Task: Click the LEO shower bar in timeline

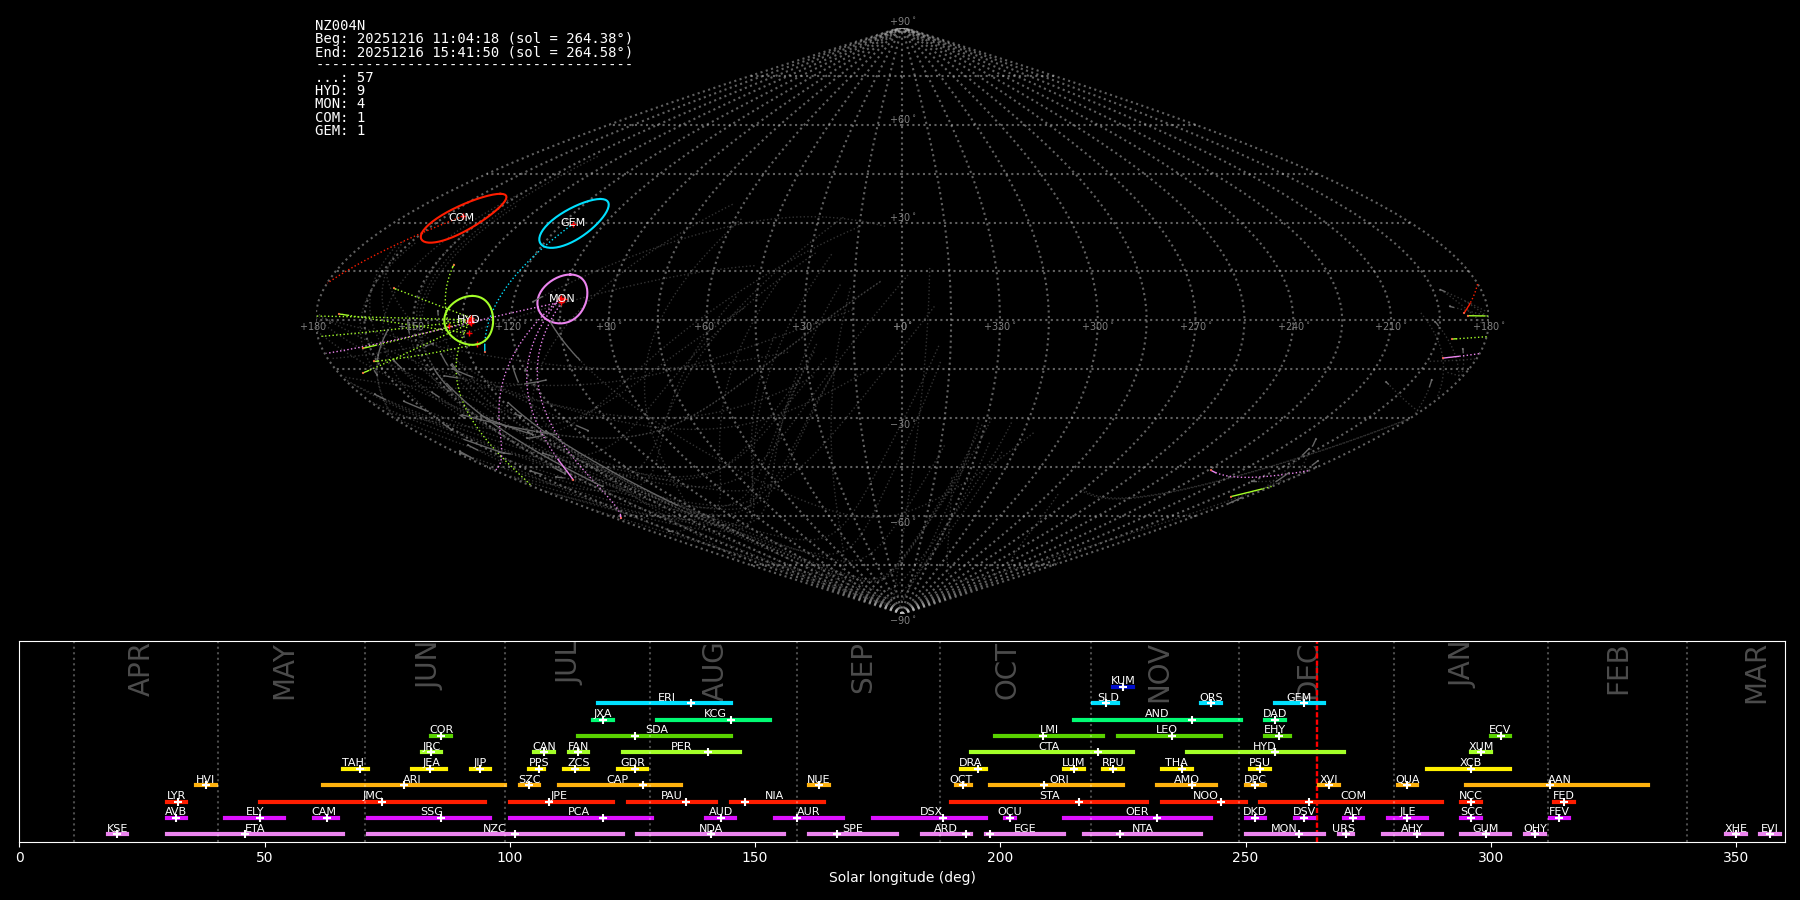Action: coord(1169,736)
